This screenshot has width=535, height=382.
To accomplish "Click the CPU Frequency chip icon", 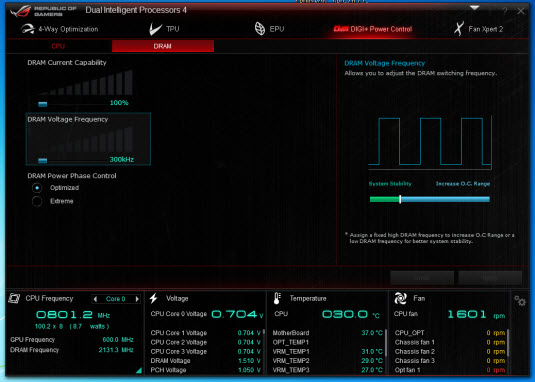I will coord(14,298).
